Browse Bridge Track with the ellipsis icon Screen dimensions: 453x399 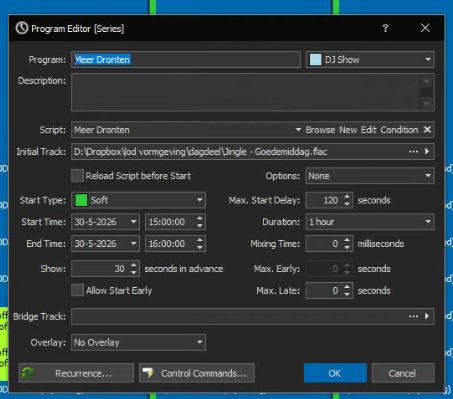tap(413, 316)
